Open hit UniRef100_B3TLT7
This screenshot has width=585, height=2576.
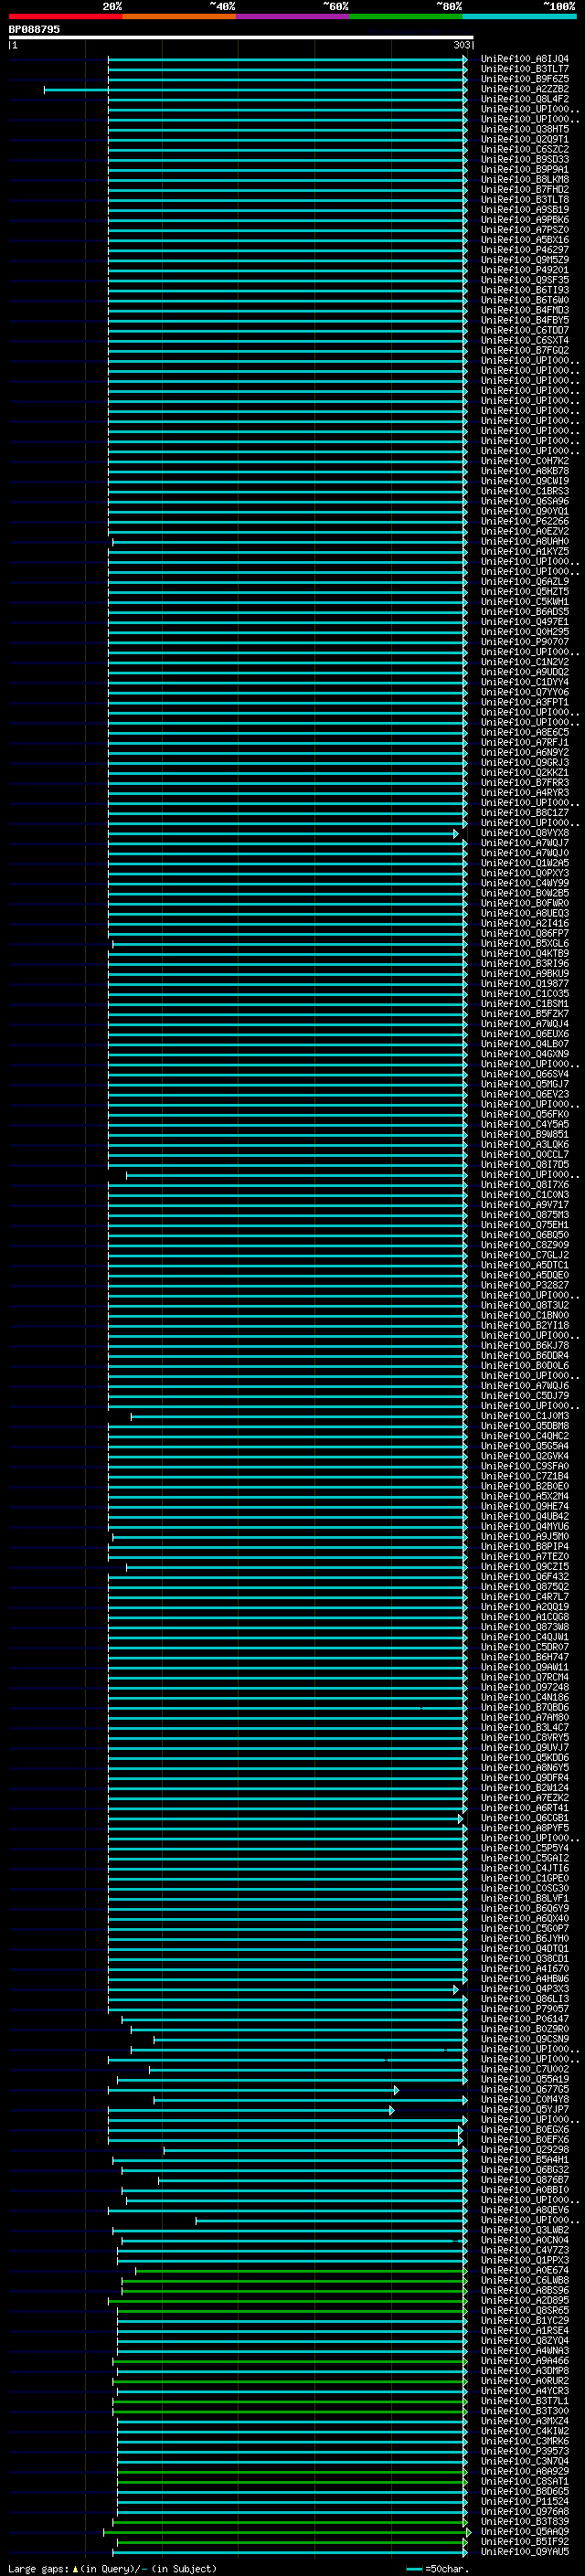tap(524, 69)
